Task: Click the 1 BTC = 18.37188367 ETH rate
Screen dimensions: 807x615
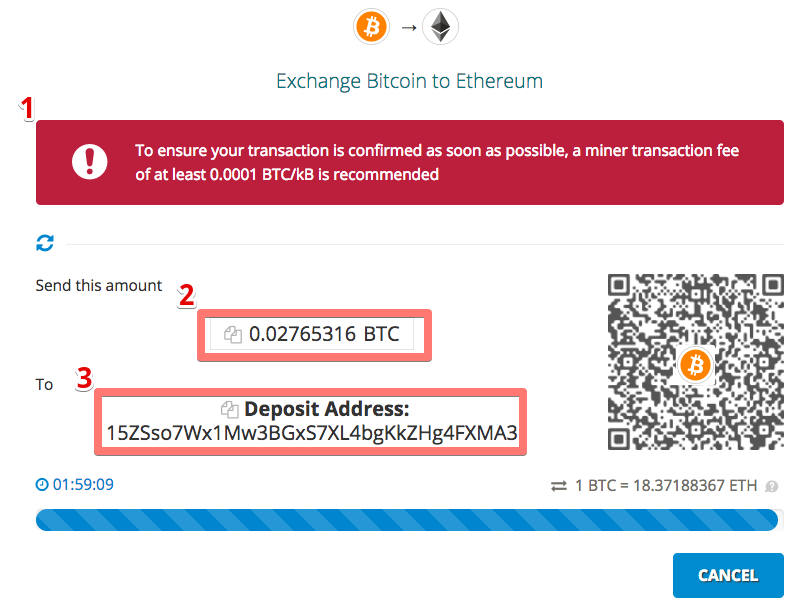Action: 666,486
